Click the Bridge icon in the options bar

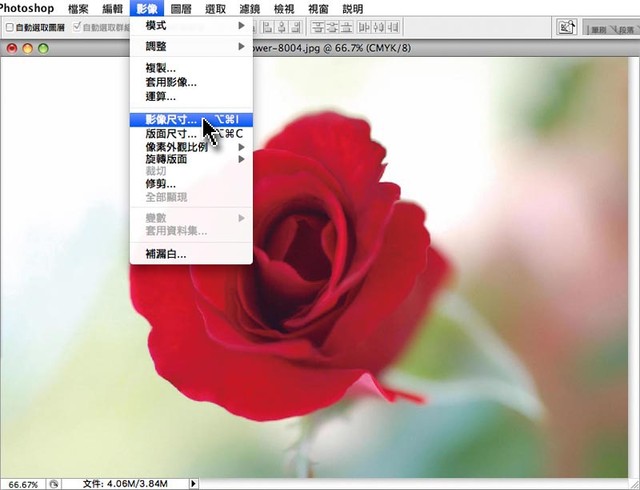pyautogui.click(x=567, y=27)
